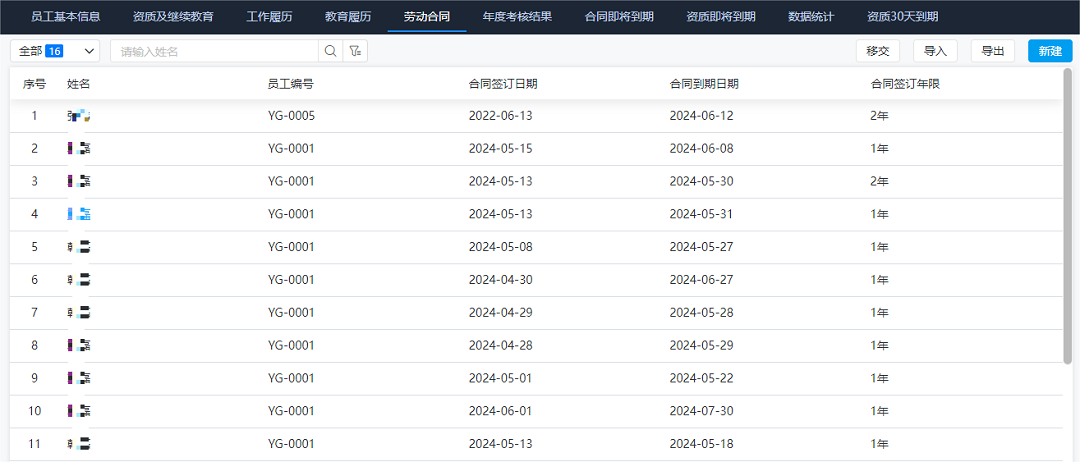Click the 2年 term in row 1
This screenshot has height=462, width=1080.
pyautogui.click(x=880, y=116)
